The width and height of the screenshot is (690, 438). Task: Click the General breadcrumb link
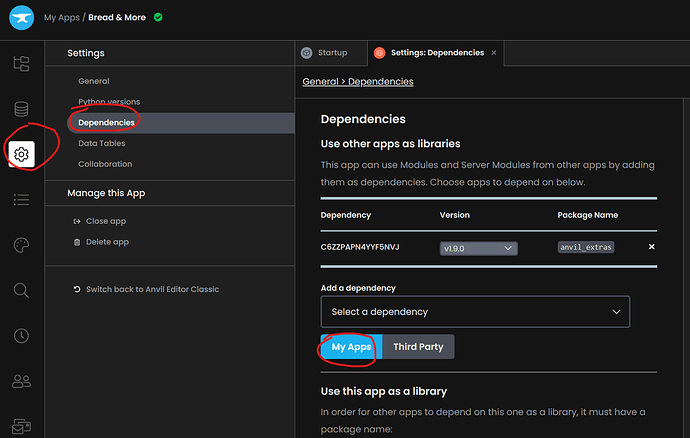320,81
